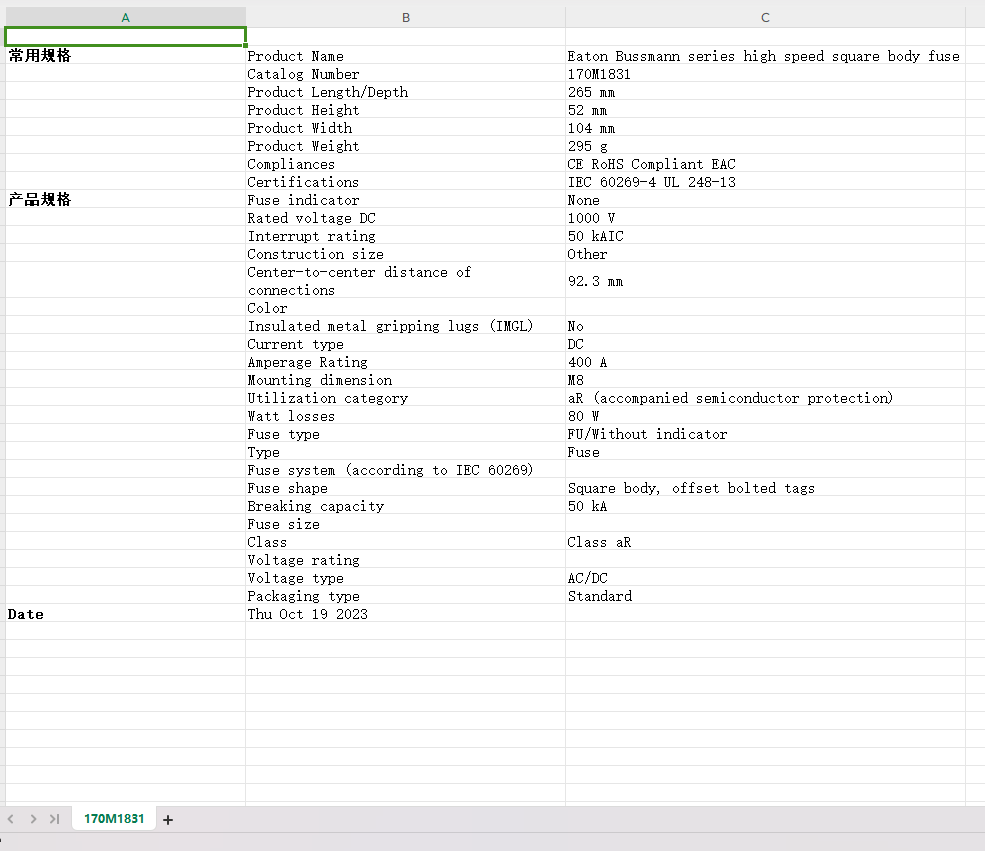Click 'Insulated metal gripping lugs (IMGL)' cell
The image size is (985, 851).
[x=406, y=326]
